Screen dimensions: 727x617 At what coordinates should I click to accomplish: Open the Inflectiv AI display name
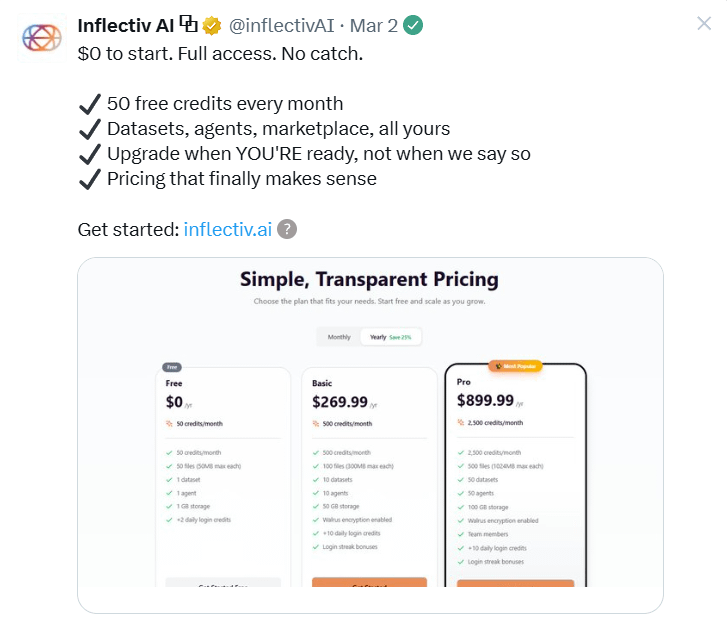[x=126, y=25]
